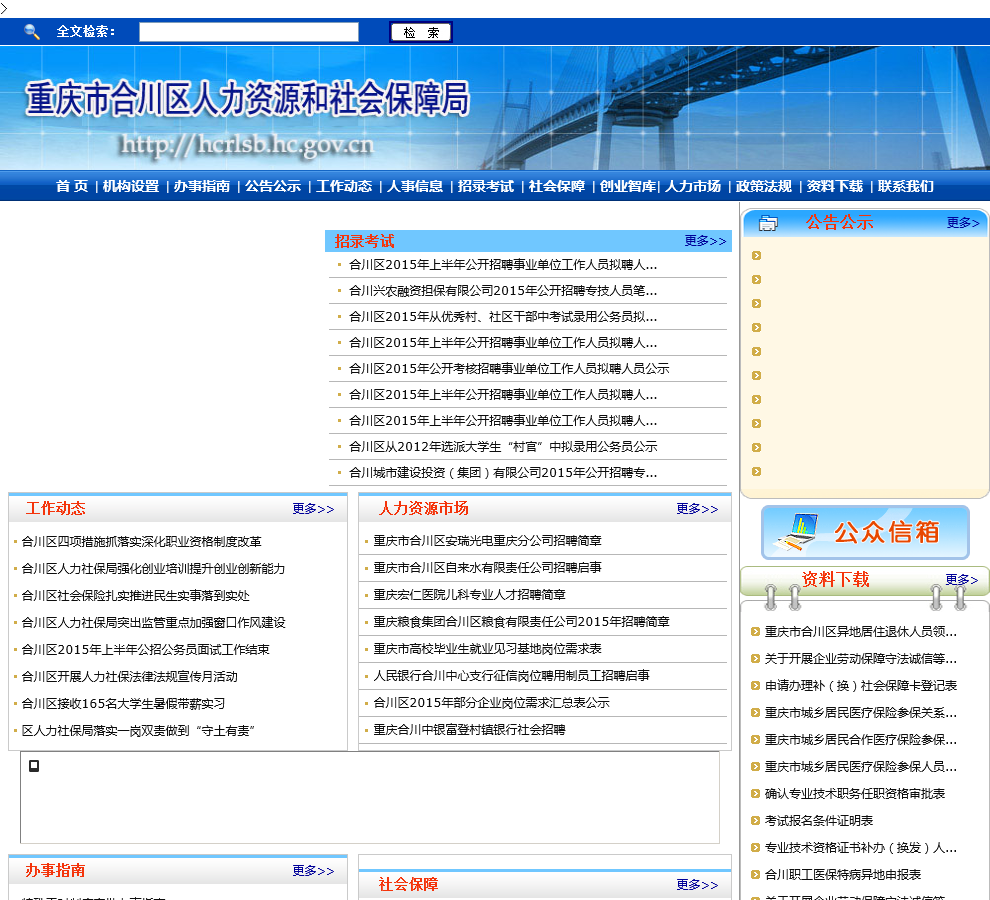
Task: Open 重庆粮食集团合川区粮食有限责任公司 recruitment
Action: pyautogui.click(x=522, y=621)
